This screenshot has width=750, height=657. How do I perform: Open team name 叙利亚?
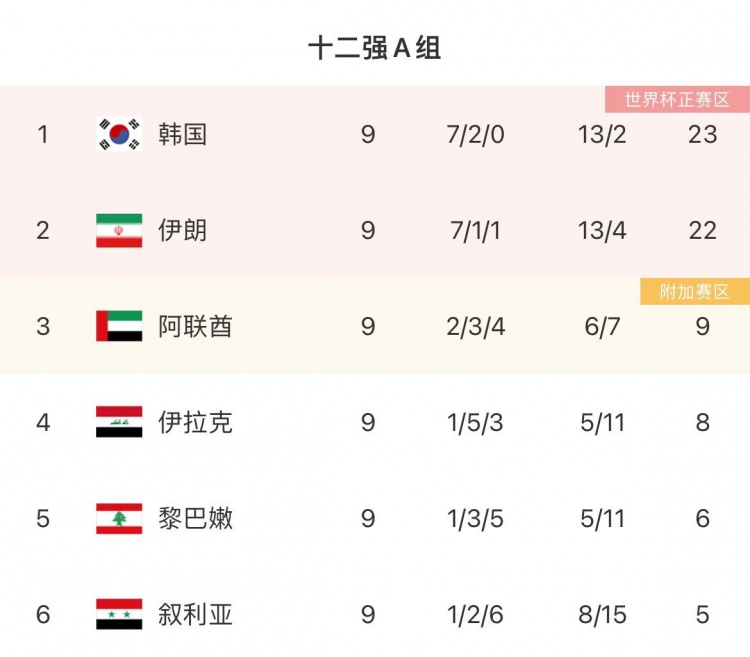pos(195,614)
